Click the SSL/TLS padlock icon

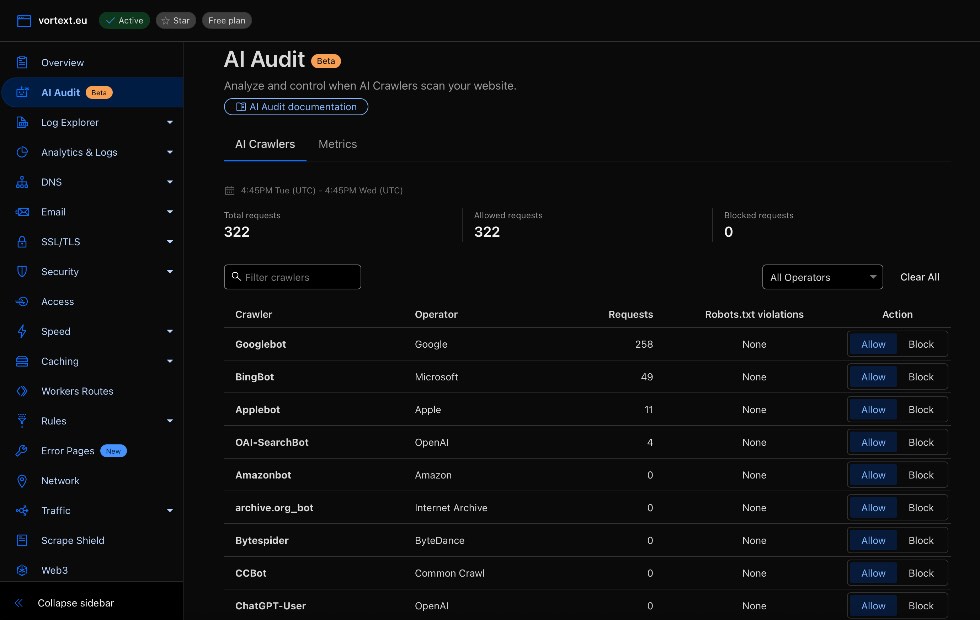point(22,242)
